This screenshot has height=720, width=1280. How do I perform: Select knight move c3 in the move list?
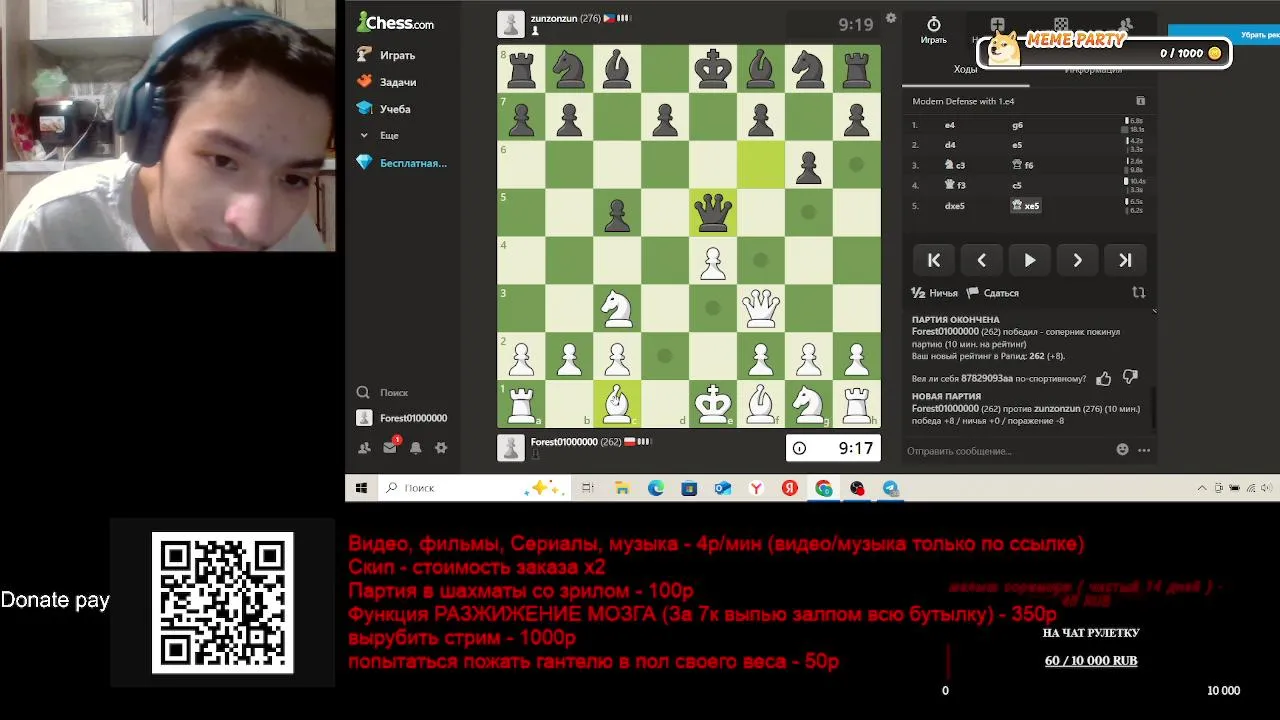point(955,165)
